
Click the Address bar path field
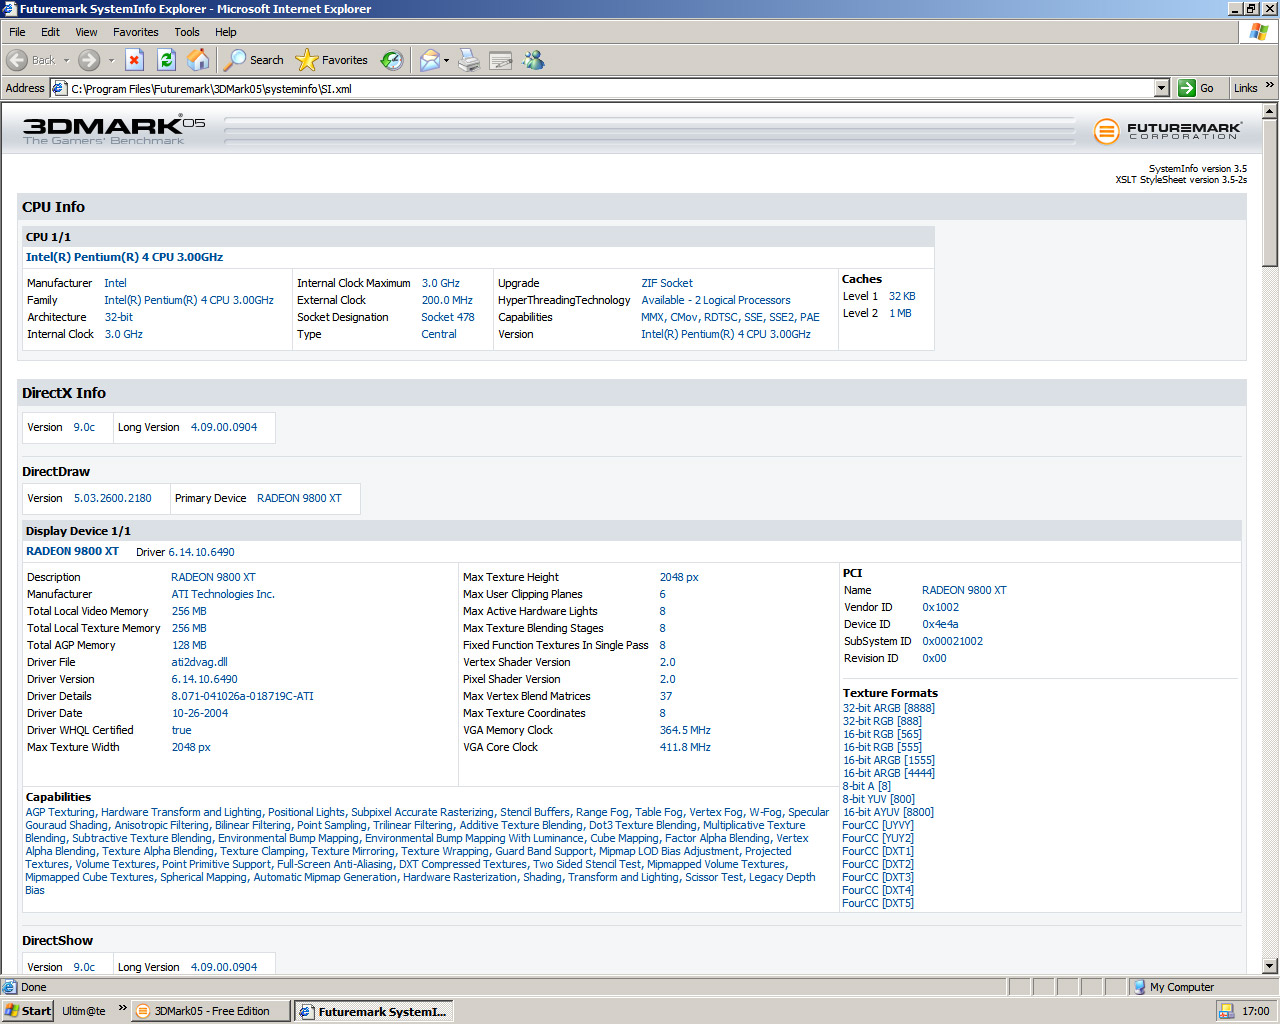pyautogui.click(x=610, y=88)
